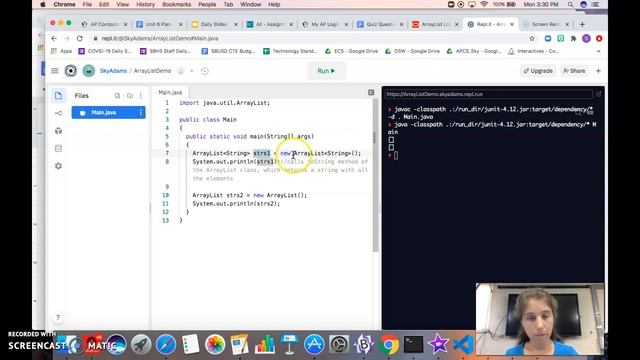Click the new file icon in Files
This screenshot has width=640, height=360.
click(118, 96)
